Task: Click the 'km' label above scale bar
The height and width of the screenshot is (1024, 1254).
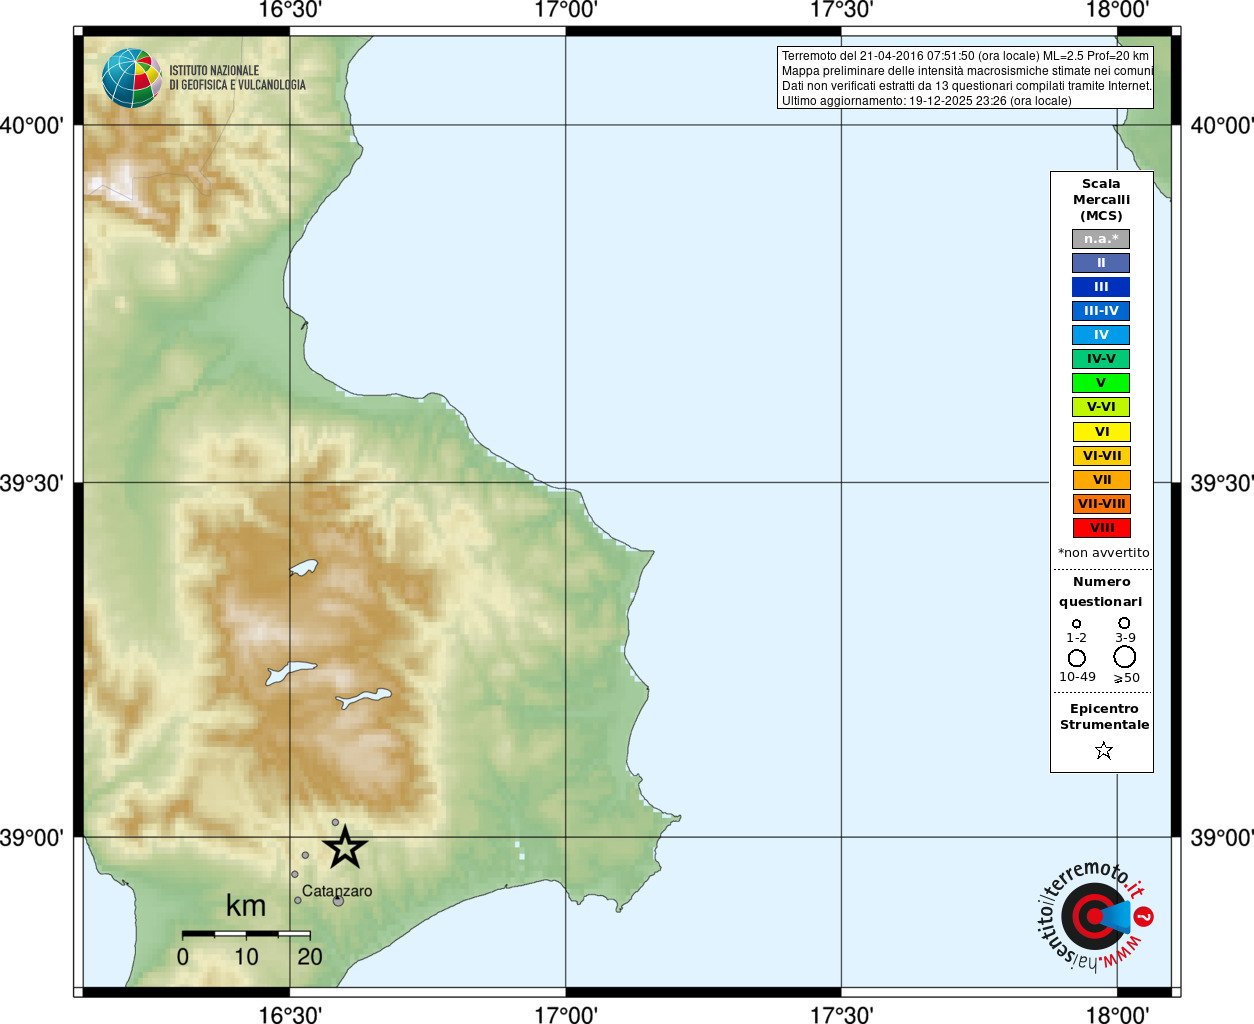Action: [x=246, y=906]
